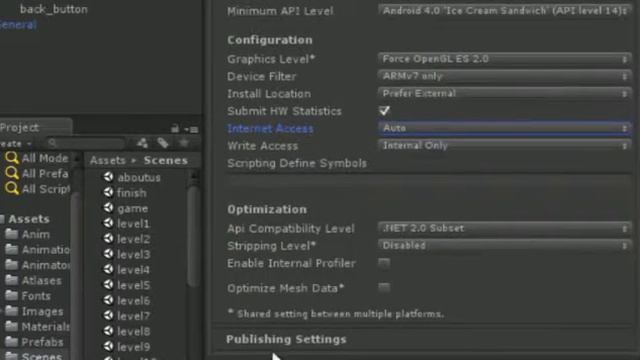Expand the Publishing Settings section

(286, 339)
